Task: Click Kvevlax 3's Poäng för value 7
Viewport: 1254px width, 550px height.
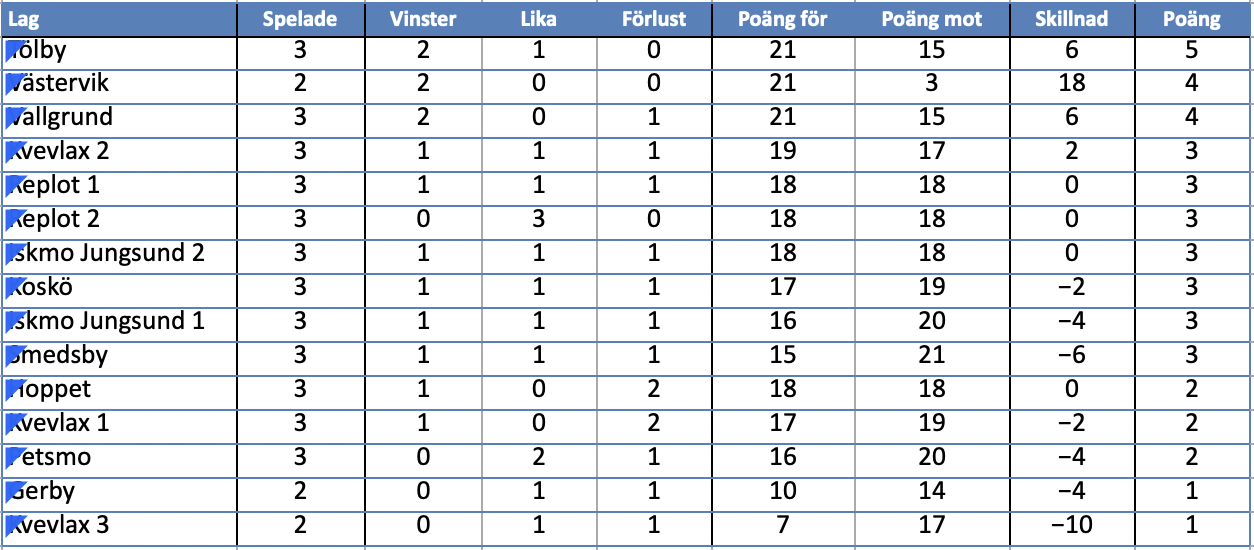Action: [x=783, y=525]
